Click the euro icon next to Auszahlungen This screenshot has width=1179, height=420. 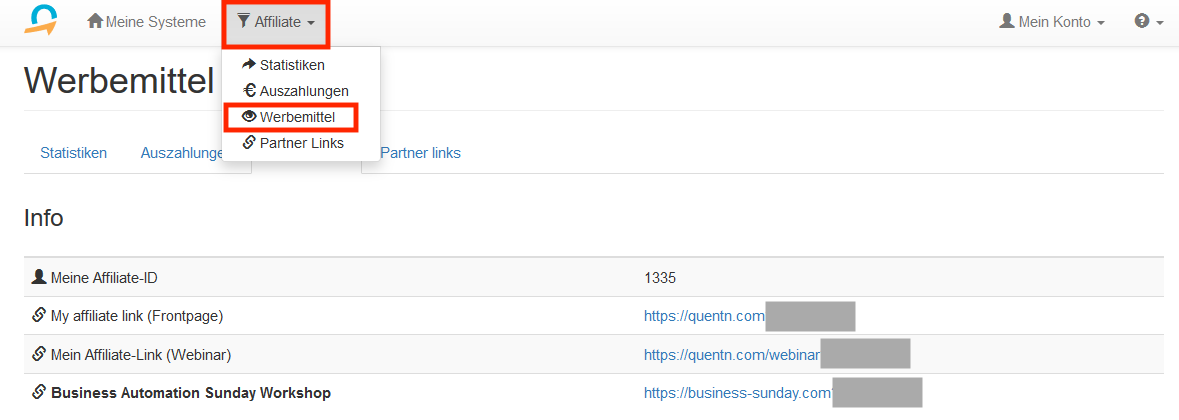(x=249, y=91)
